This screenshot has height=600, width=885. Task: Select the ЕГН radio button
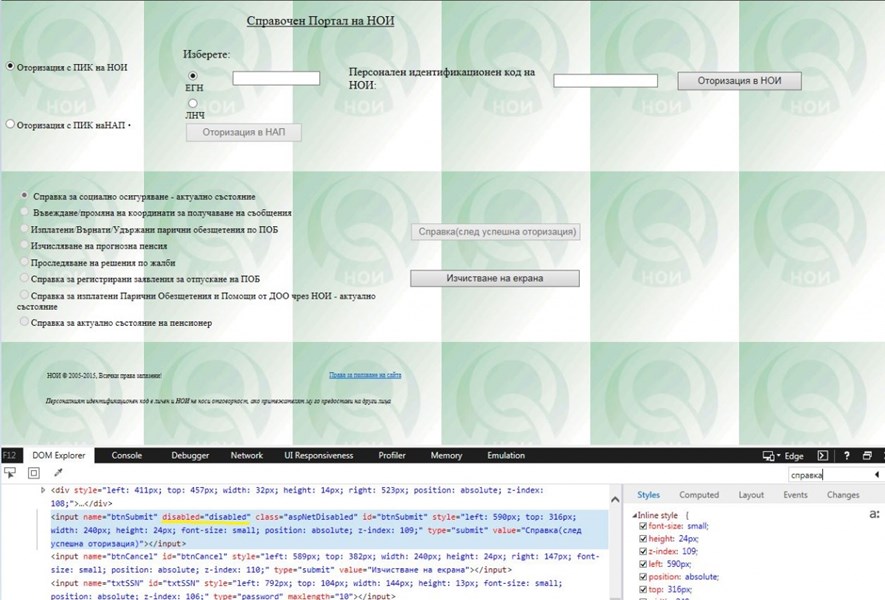pos(193,76)
